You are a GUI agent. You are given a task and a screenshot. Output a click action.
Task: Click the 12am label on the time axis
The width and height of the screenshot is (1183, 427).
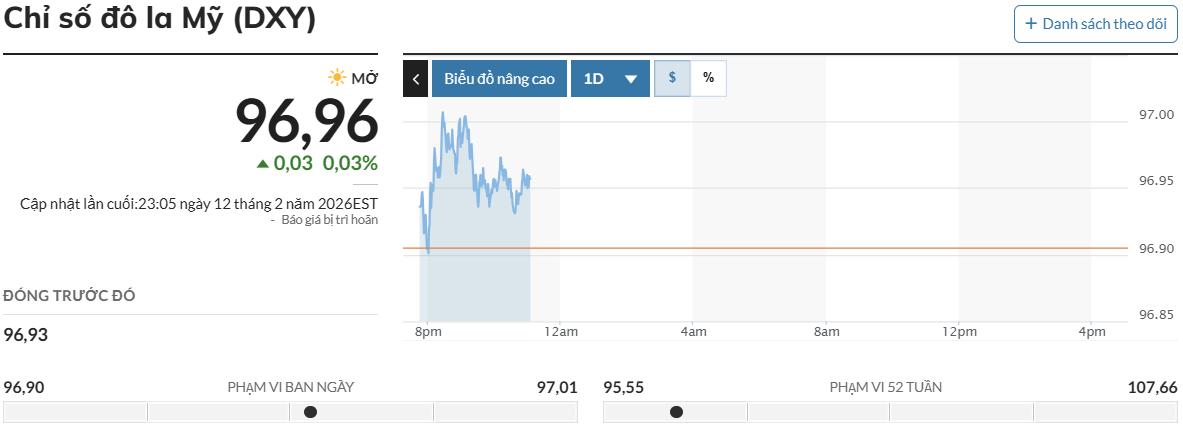pos(561,331)
